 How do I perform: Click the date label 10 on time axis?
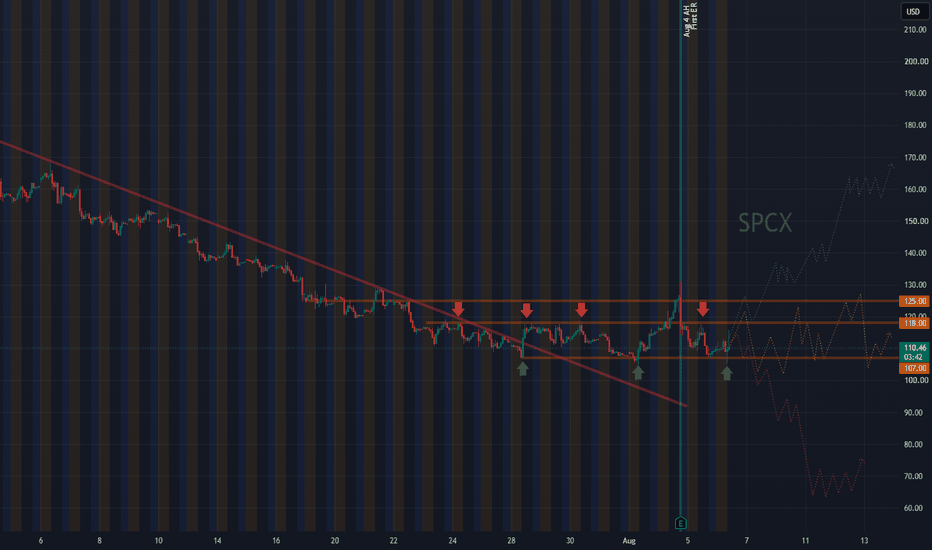click(158, 540)
